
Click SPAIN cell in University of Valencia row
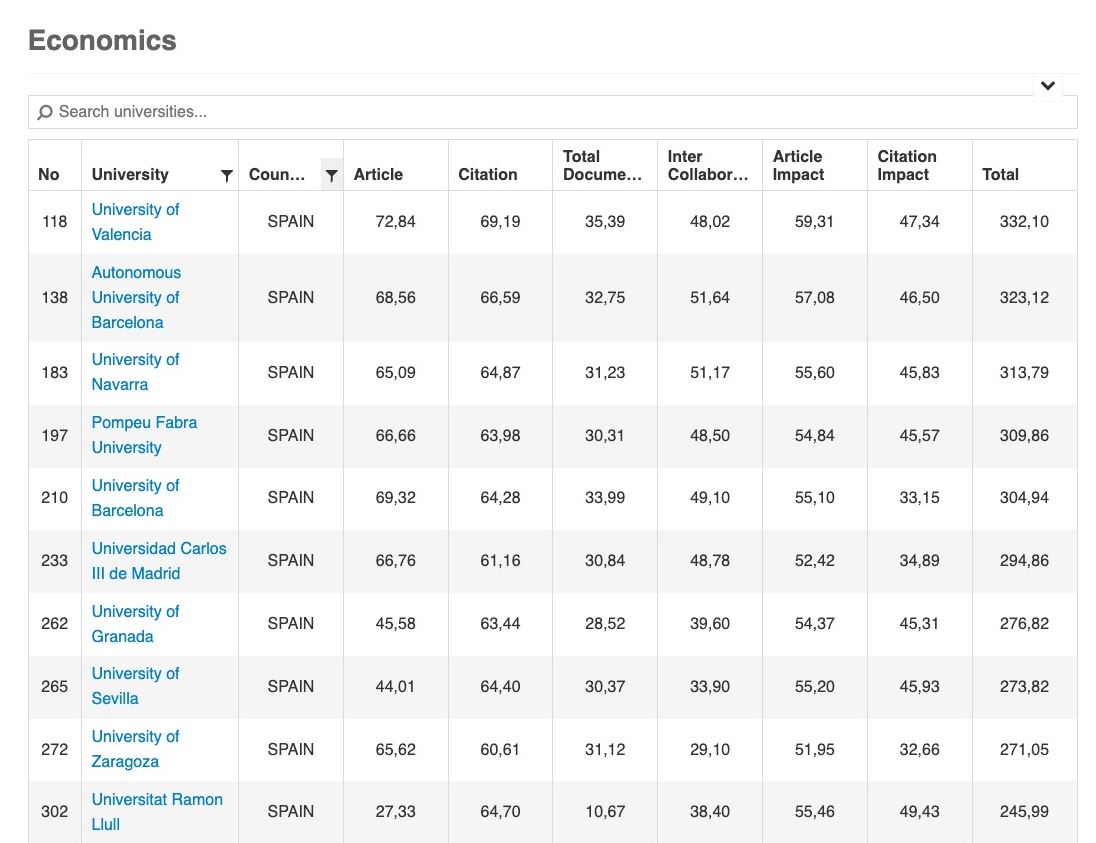click(x=291, y=222)
